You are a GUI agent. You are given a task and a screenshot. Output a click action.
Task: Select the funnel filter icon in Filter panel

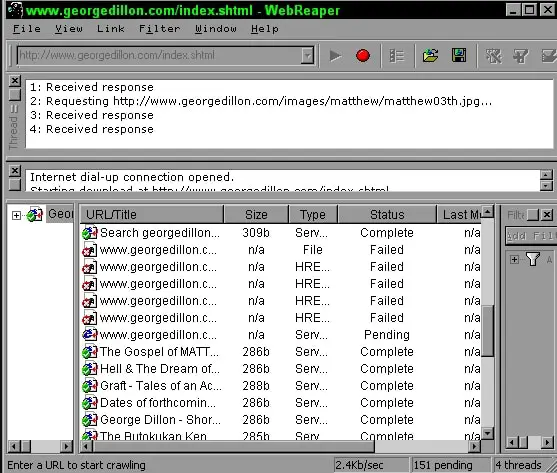(532, 259)
